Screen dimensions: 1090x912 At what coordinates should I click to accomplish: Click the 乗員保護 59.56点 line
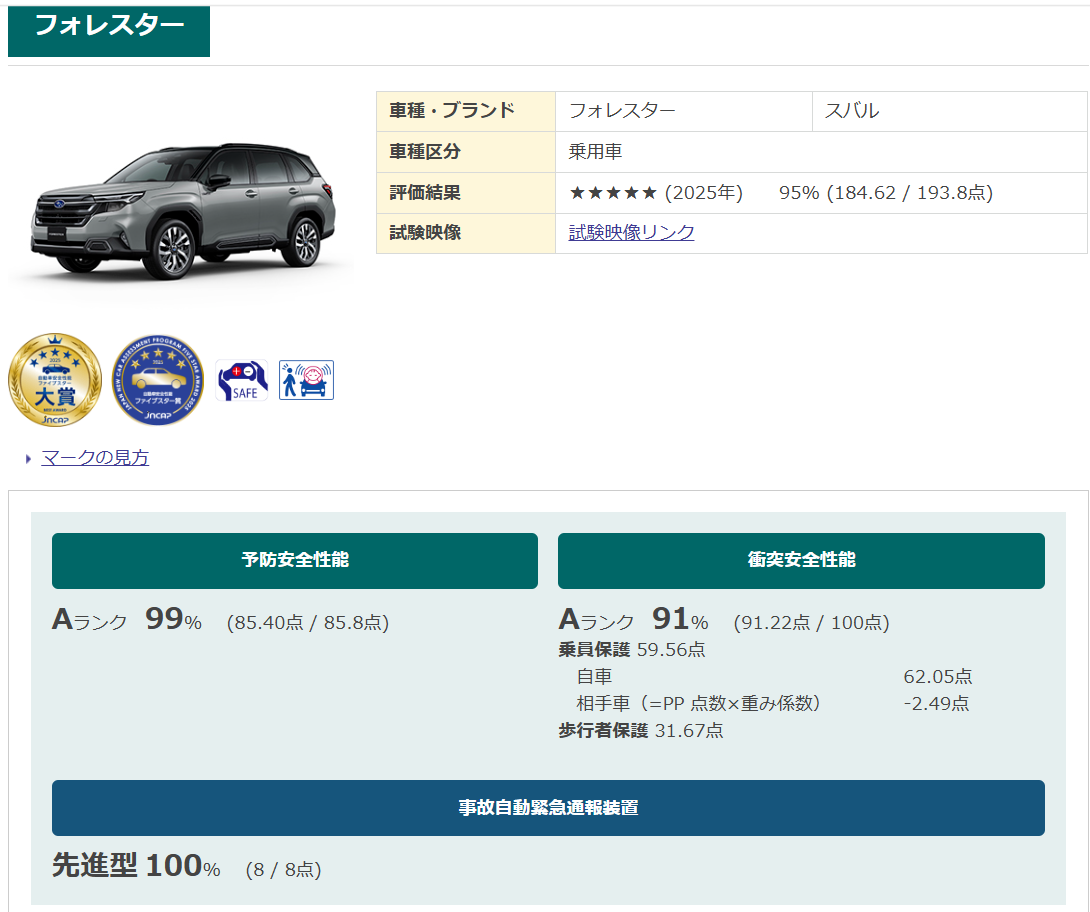pyautogui.click(x=632, y=649)
